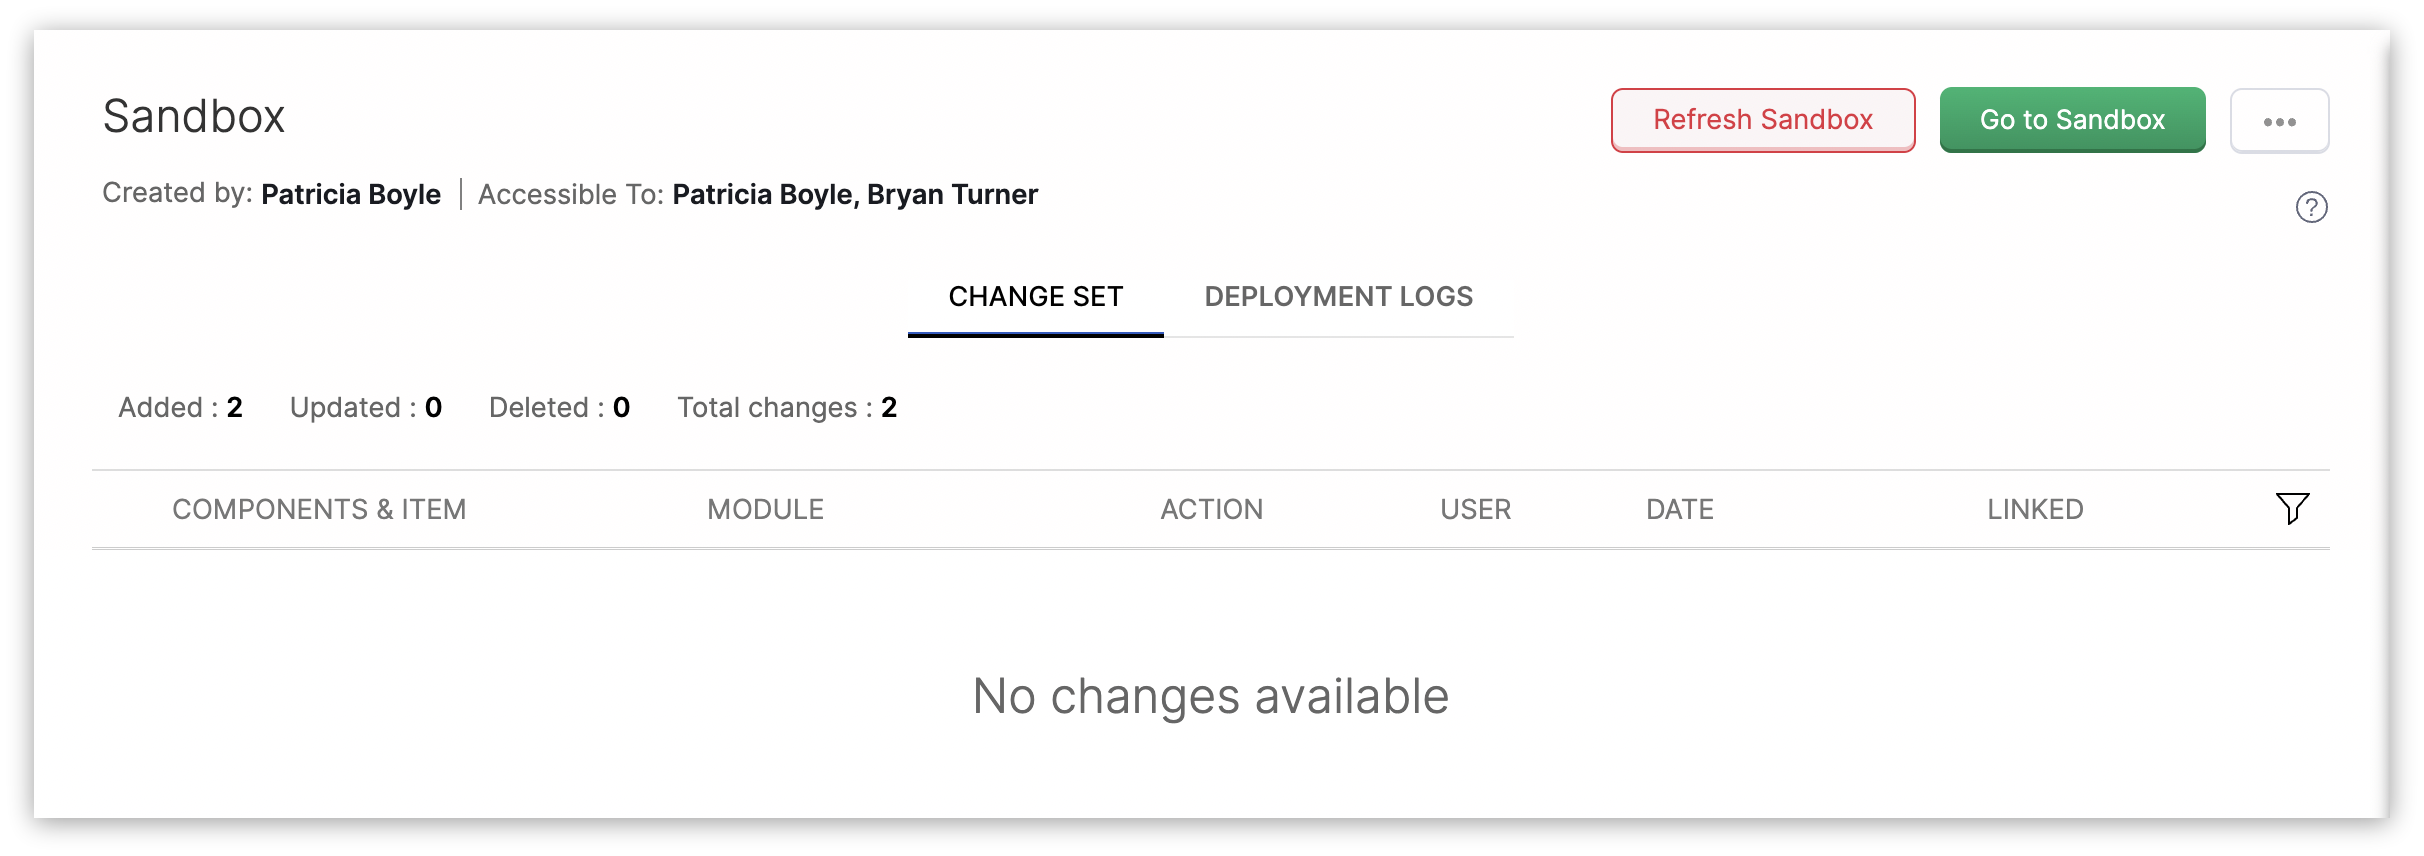Viewport: 2424px width, 856px height.
Task: Click the Updated count label
Action: pos(365,408)
